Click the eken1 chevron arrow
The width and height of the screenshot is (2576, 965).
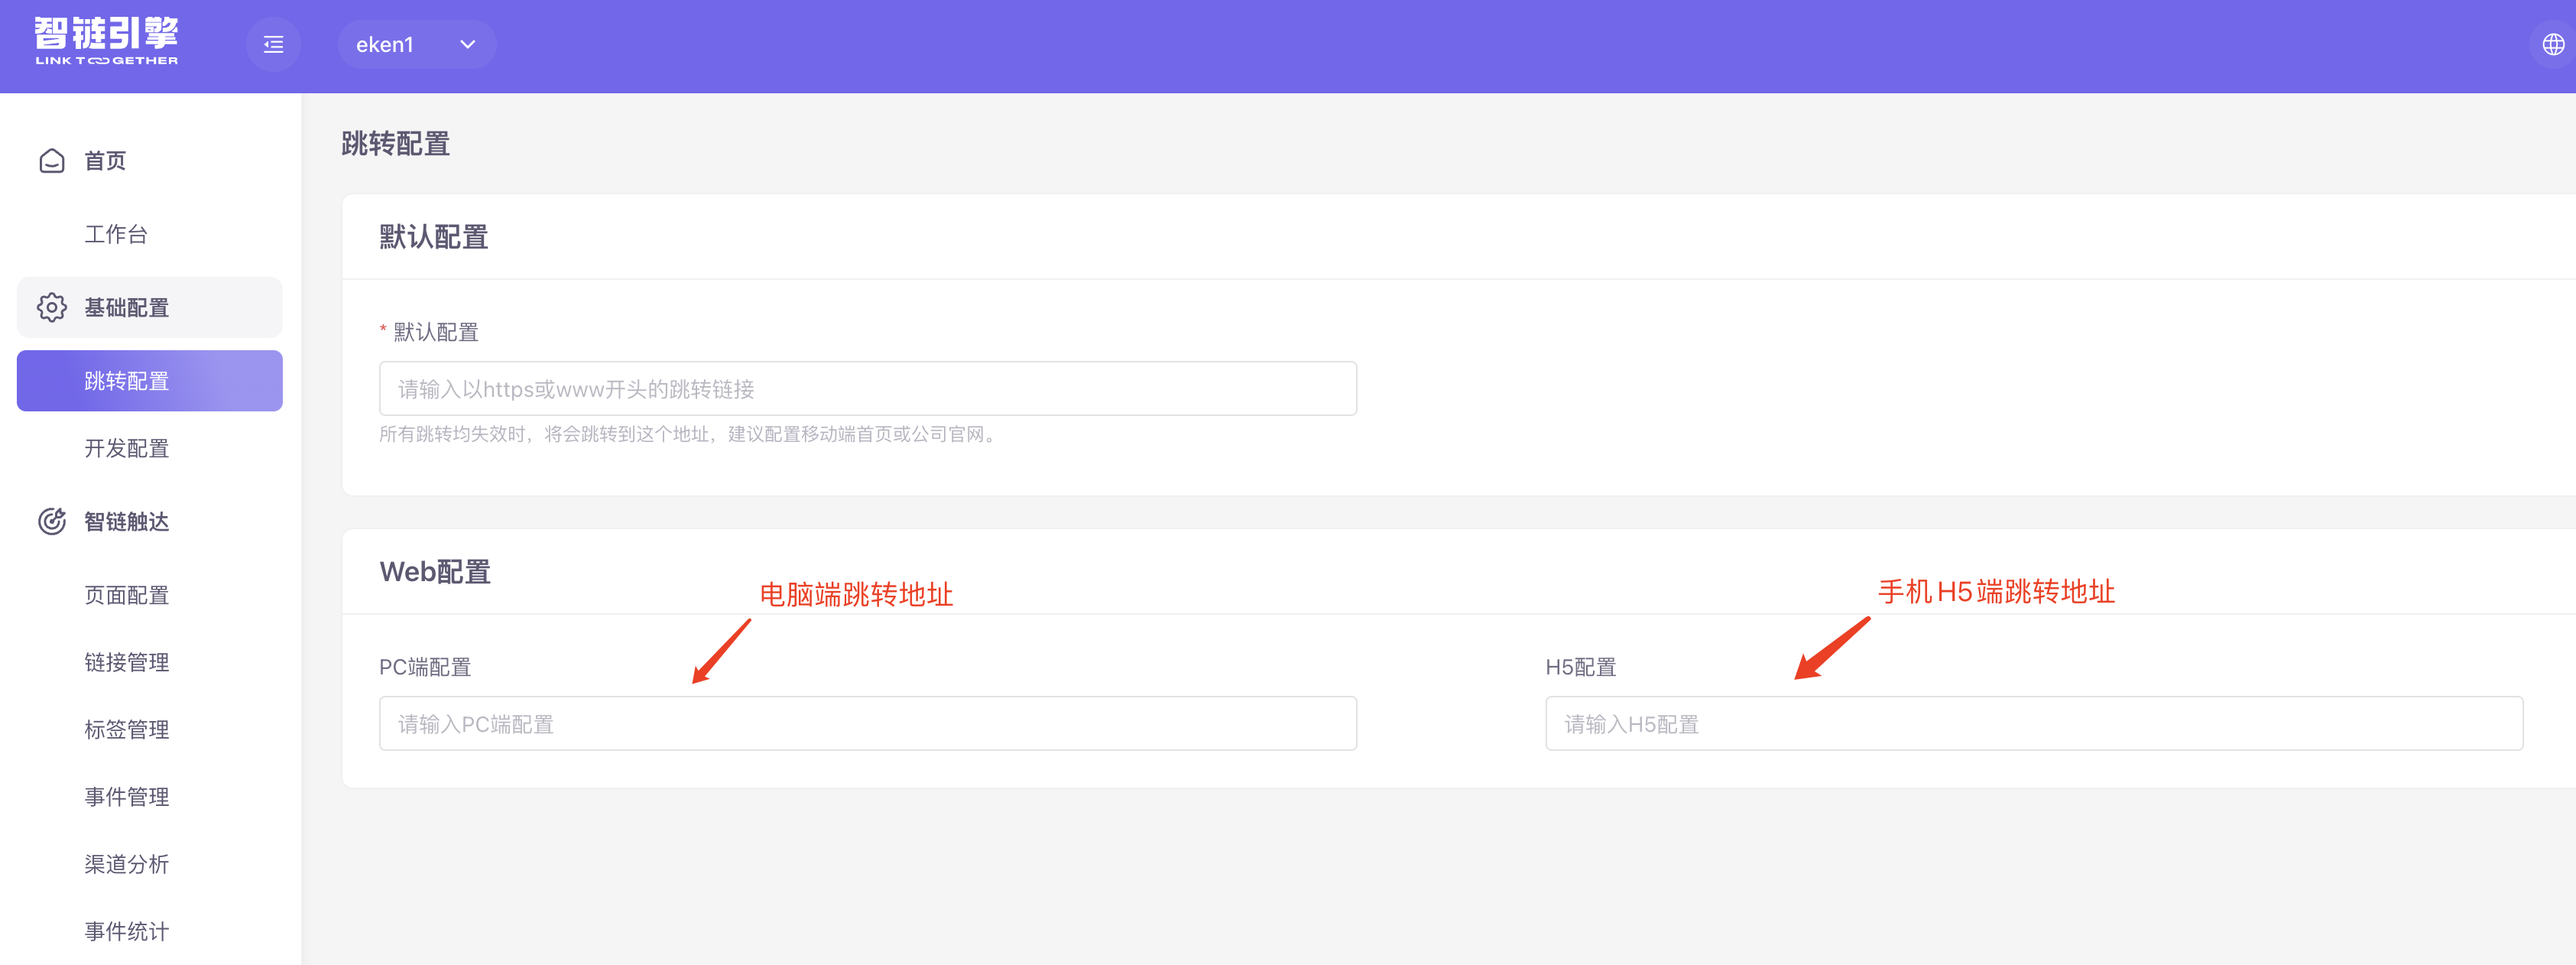coord(467,44)
